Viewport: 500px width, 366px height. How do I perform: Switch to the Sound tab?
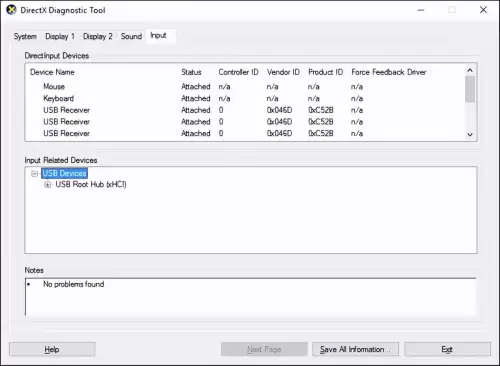tap(131, 36)
